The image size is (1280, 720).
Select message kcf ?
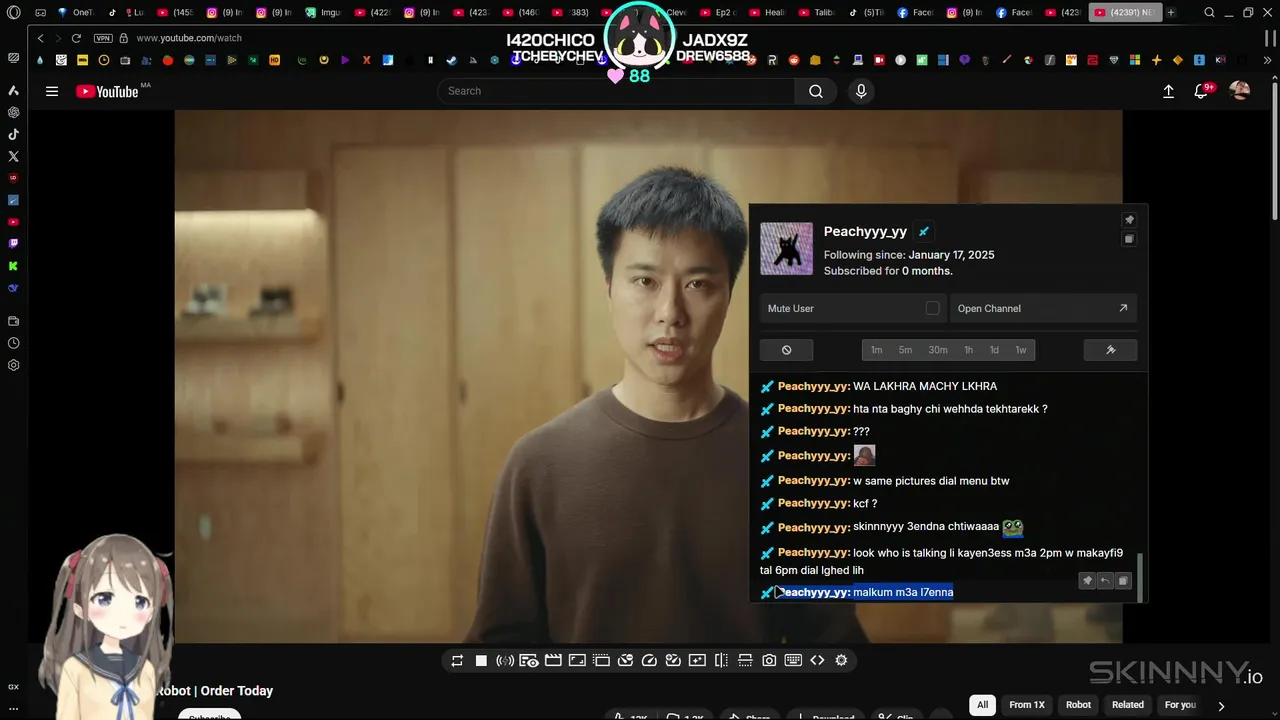[865, 503]
